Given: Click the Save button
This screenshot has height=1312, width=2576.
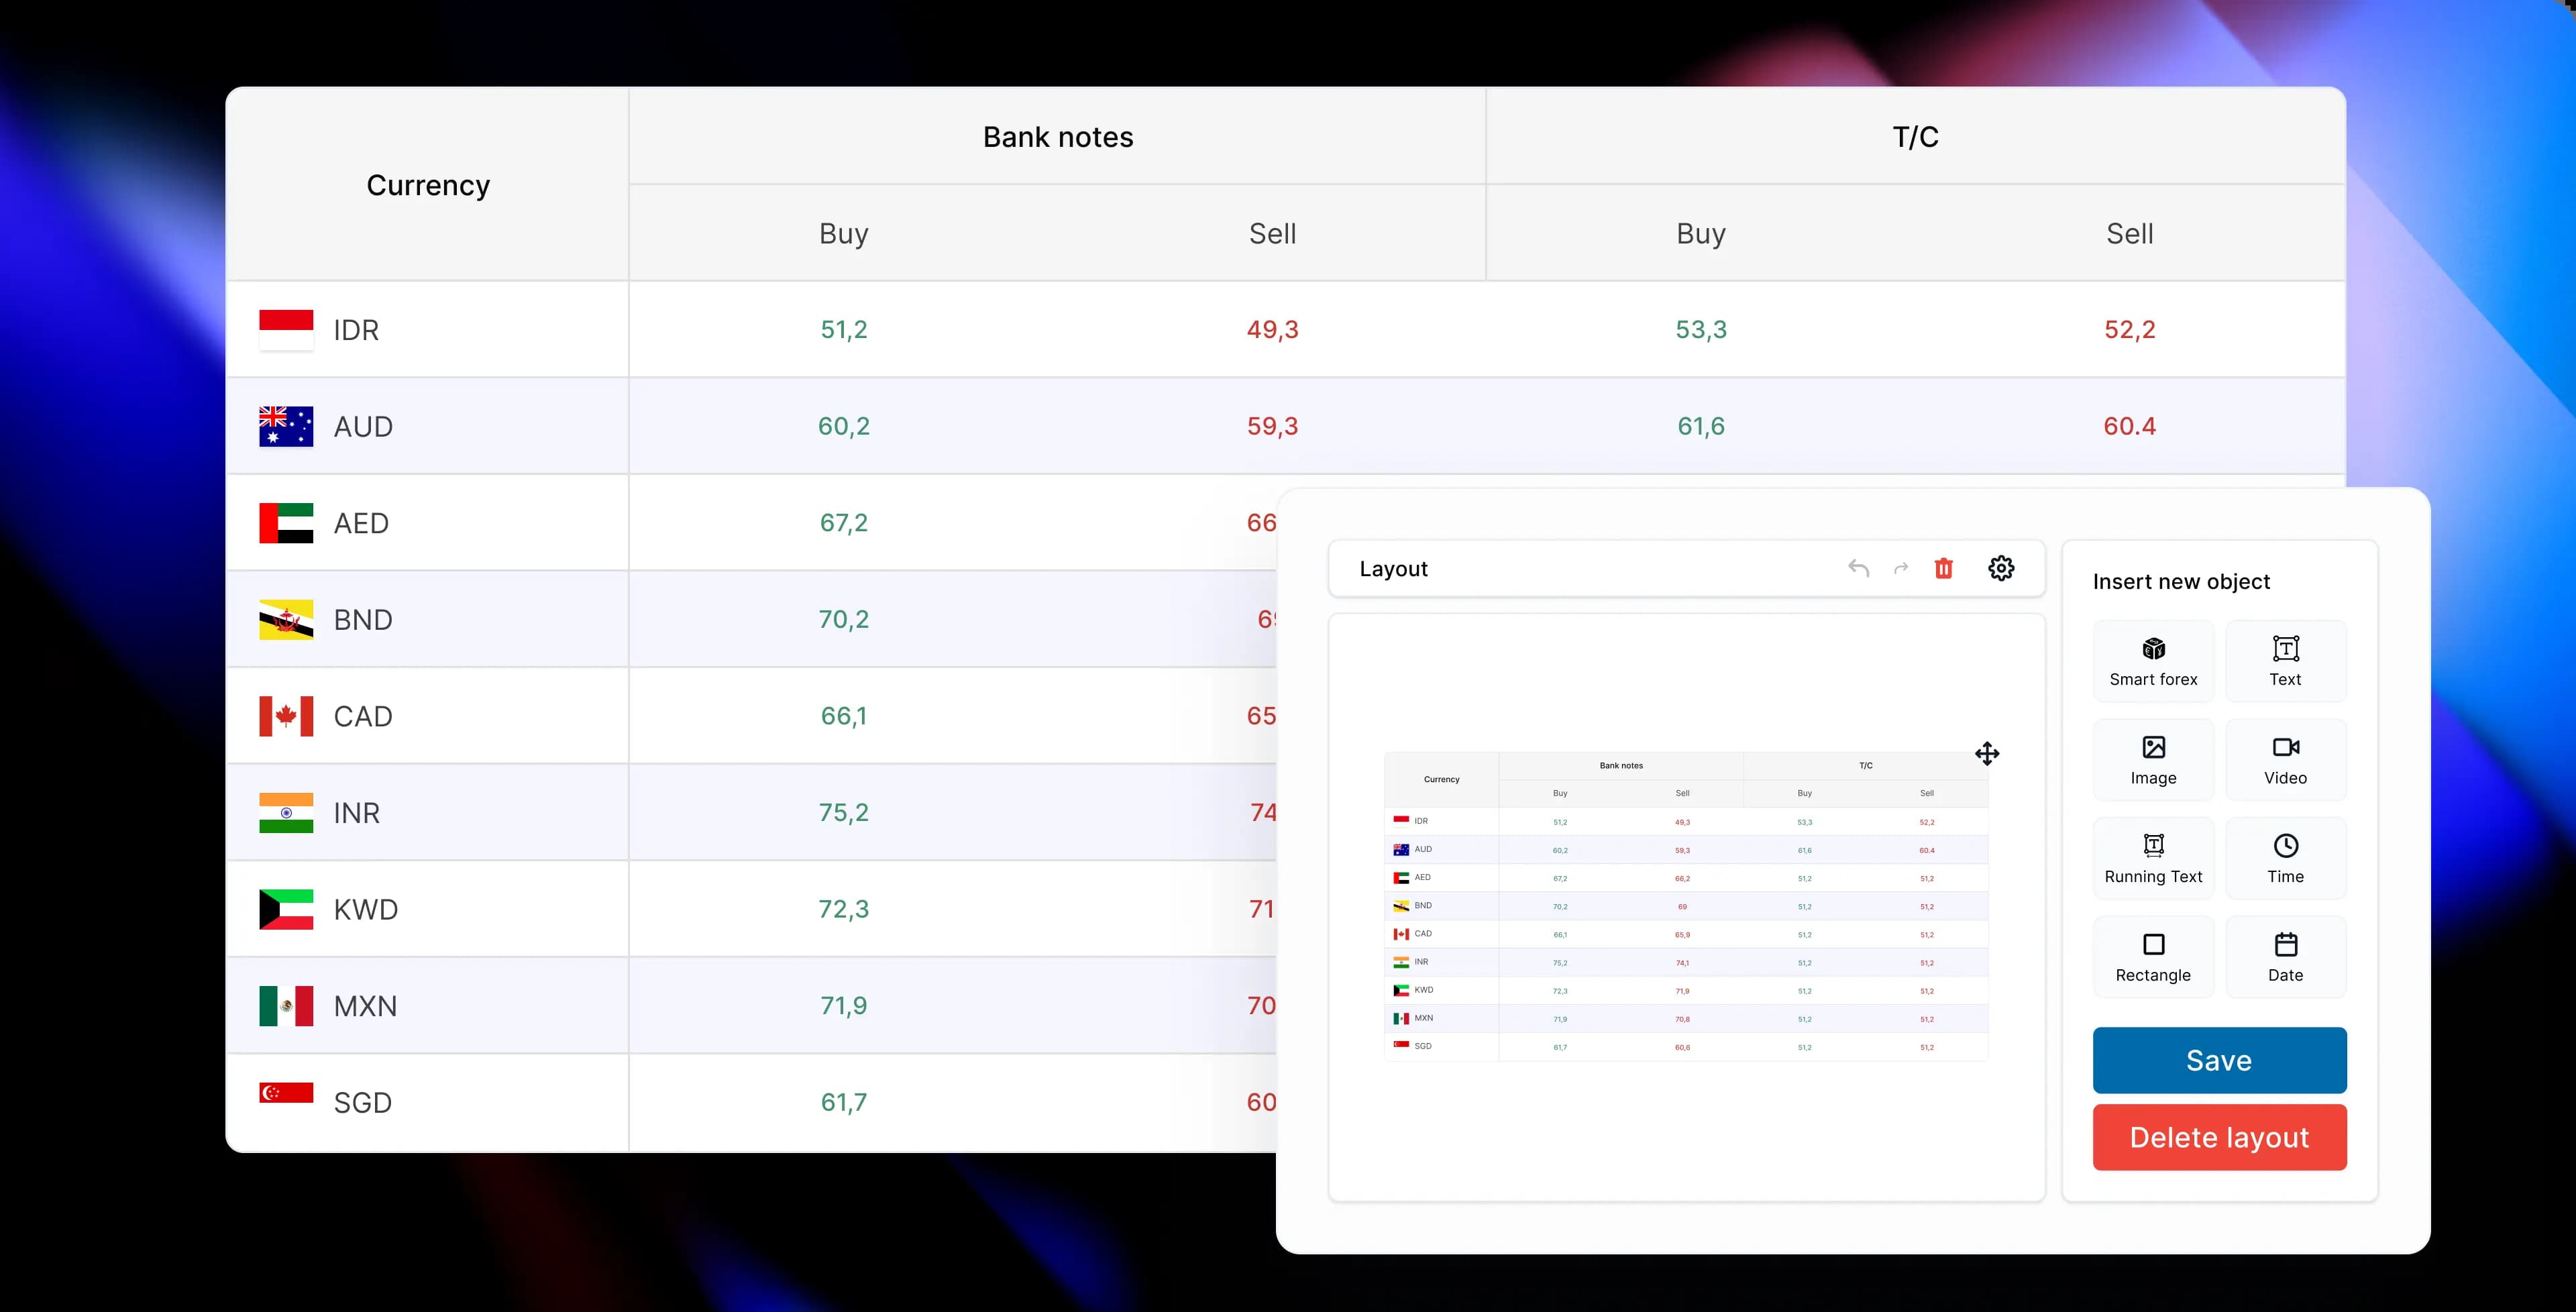Looking at the screenshot, I should point(2219,1060).
